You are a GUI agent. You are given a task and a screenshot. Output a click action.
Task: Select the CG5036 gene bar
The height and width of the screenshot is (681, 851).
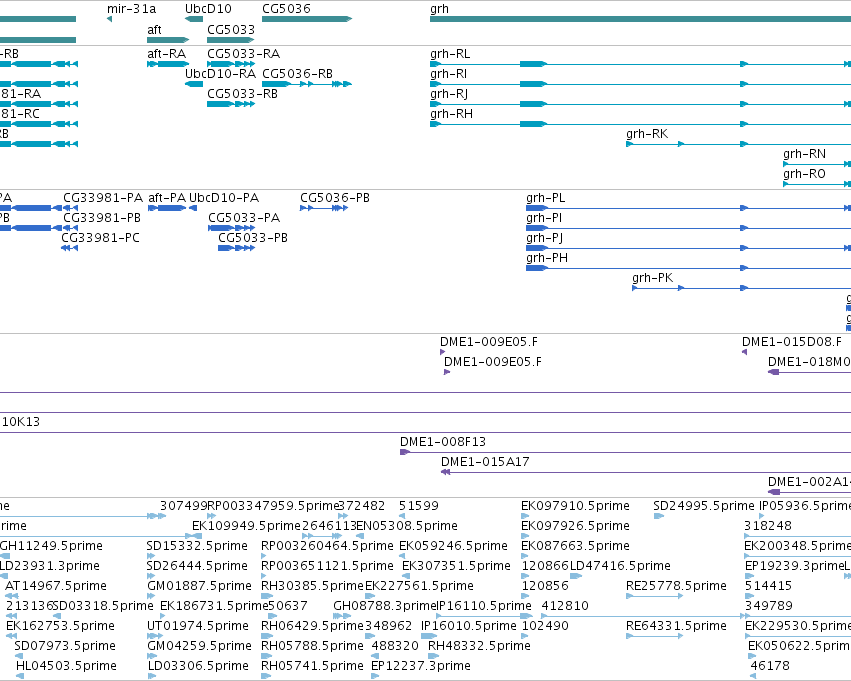point(307,19)
